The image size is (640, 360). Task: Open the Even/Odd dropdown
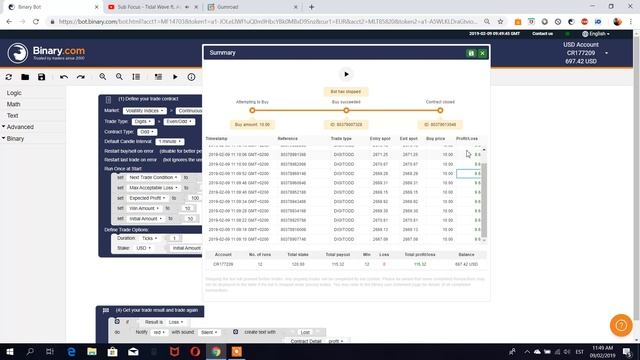[179, 121]
